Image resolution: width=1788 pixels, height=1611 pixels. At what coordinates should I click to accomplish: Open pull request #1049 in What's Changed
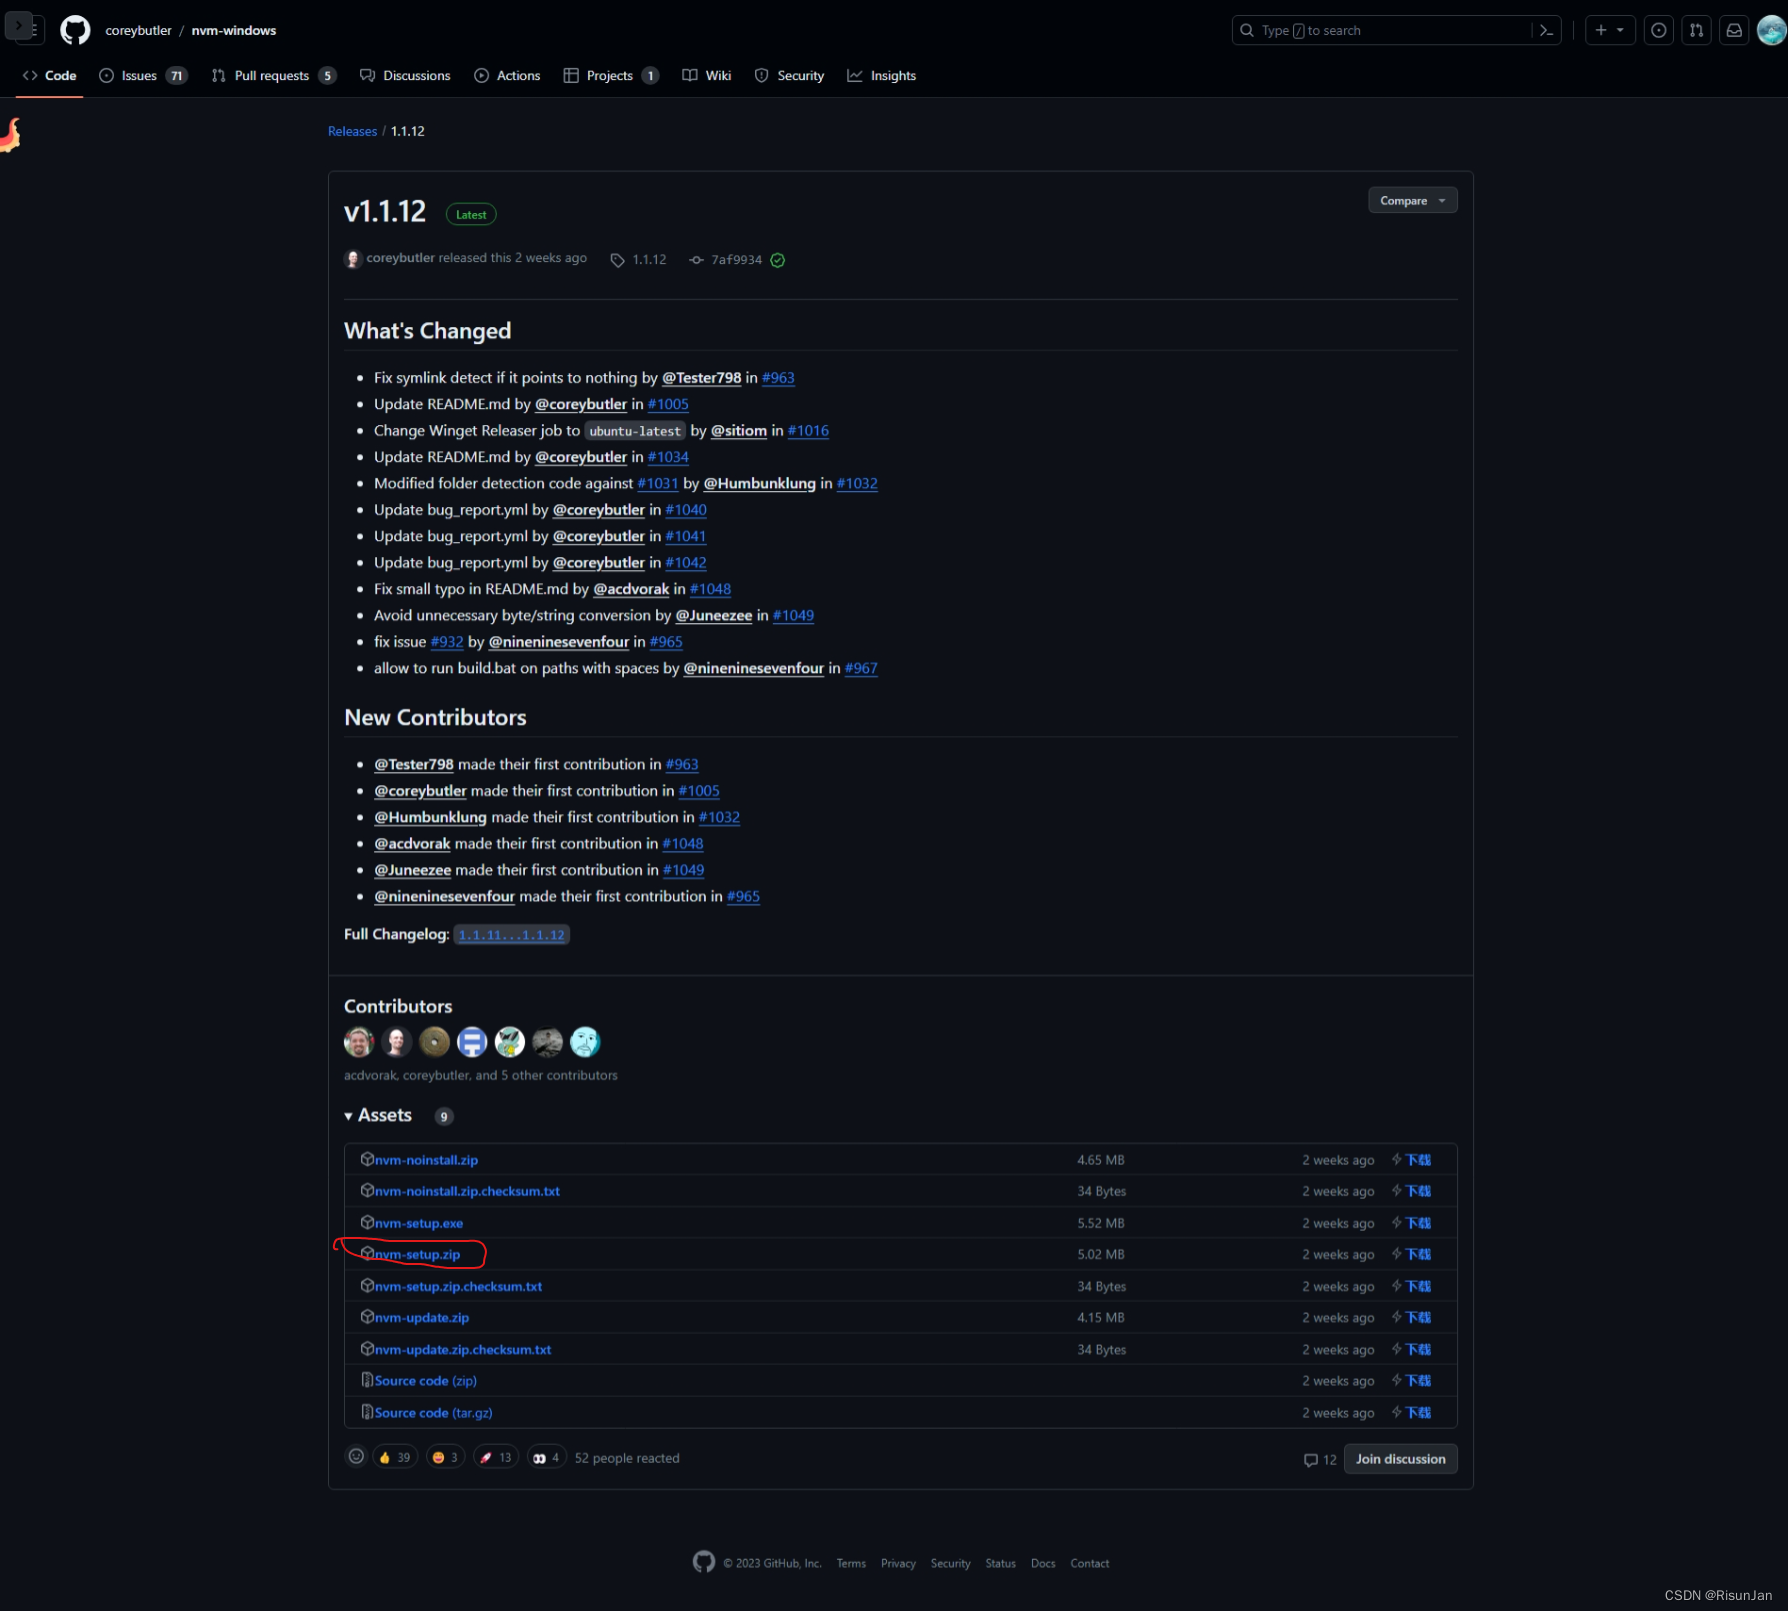tap(793, 616)
